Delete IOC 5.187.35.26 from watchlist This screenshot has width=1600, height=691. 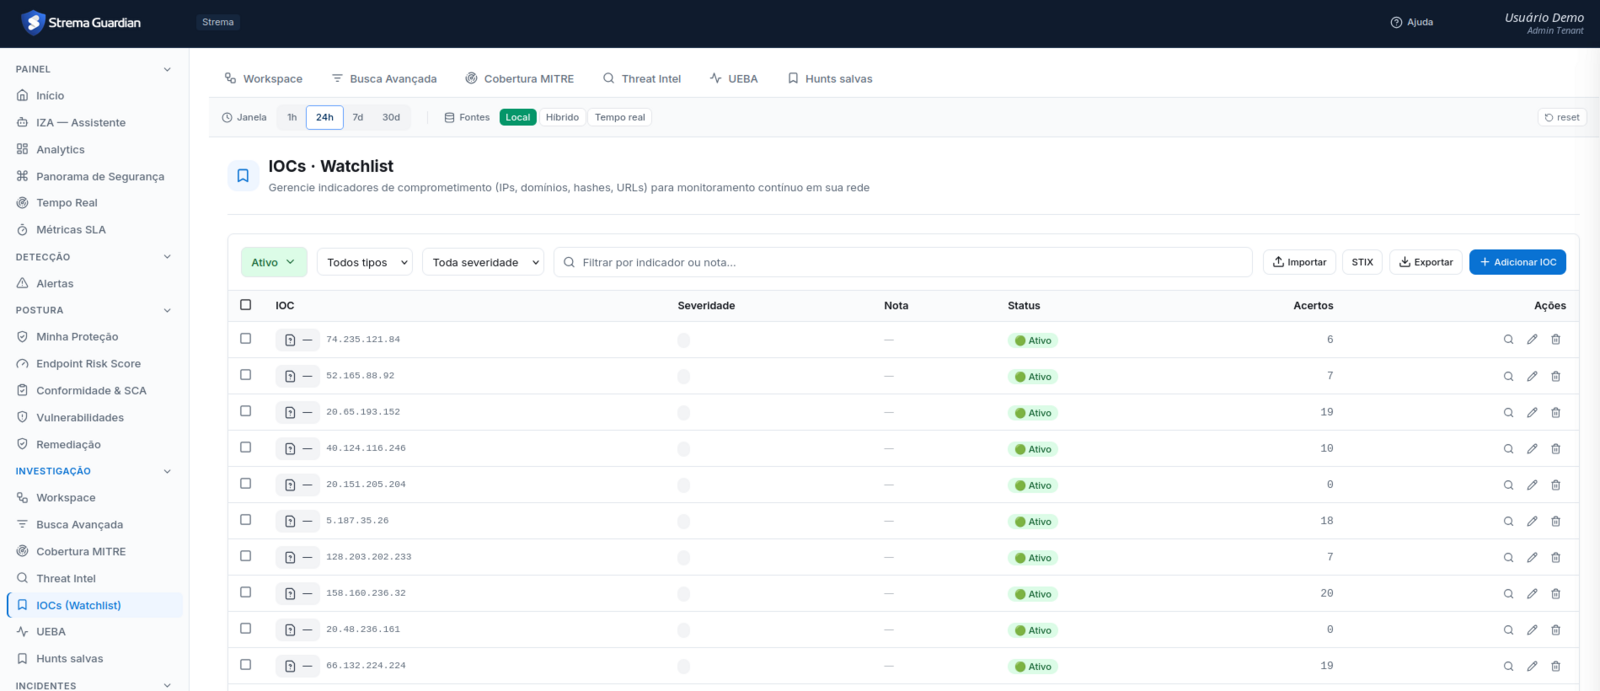1556,521
